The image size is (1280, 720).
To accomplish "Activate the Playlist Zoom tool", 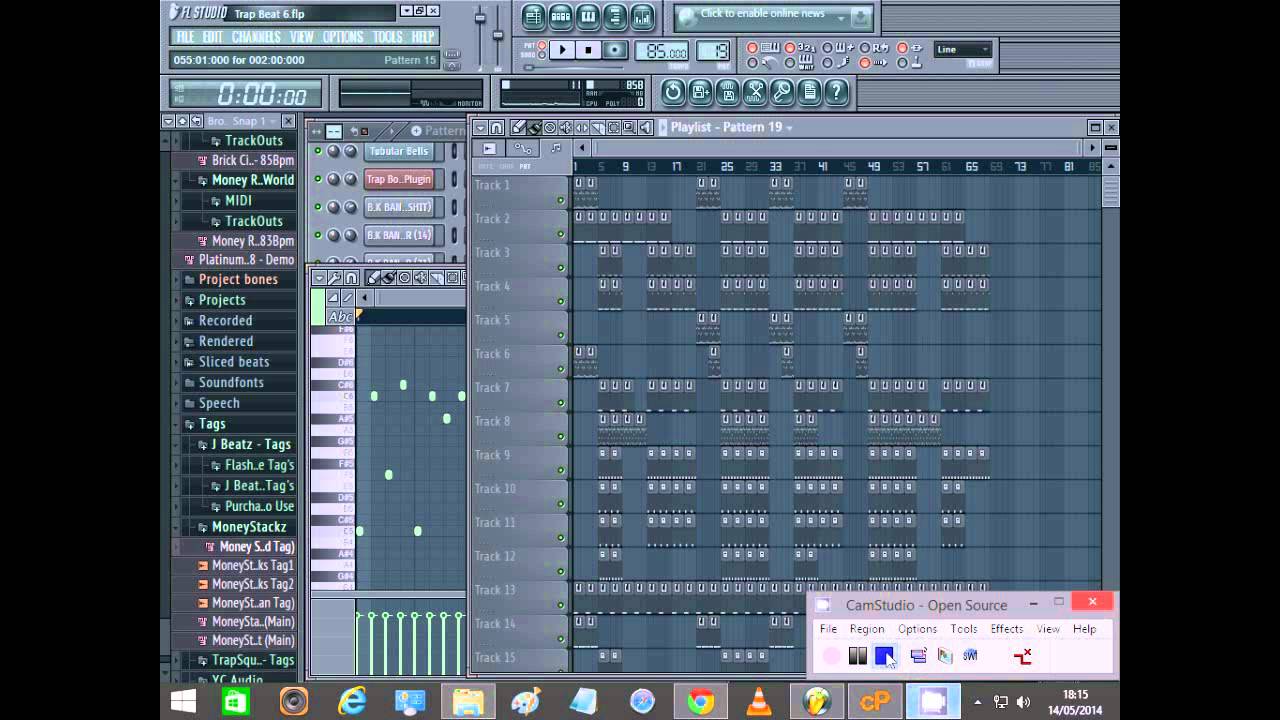I will click(627, 128).
